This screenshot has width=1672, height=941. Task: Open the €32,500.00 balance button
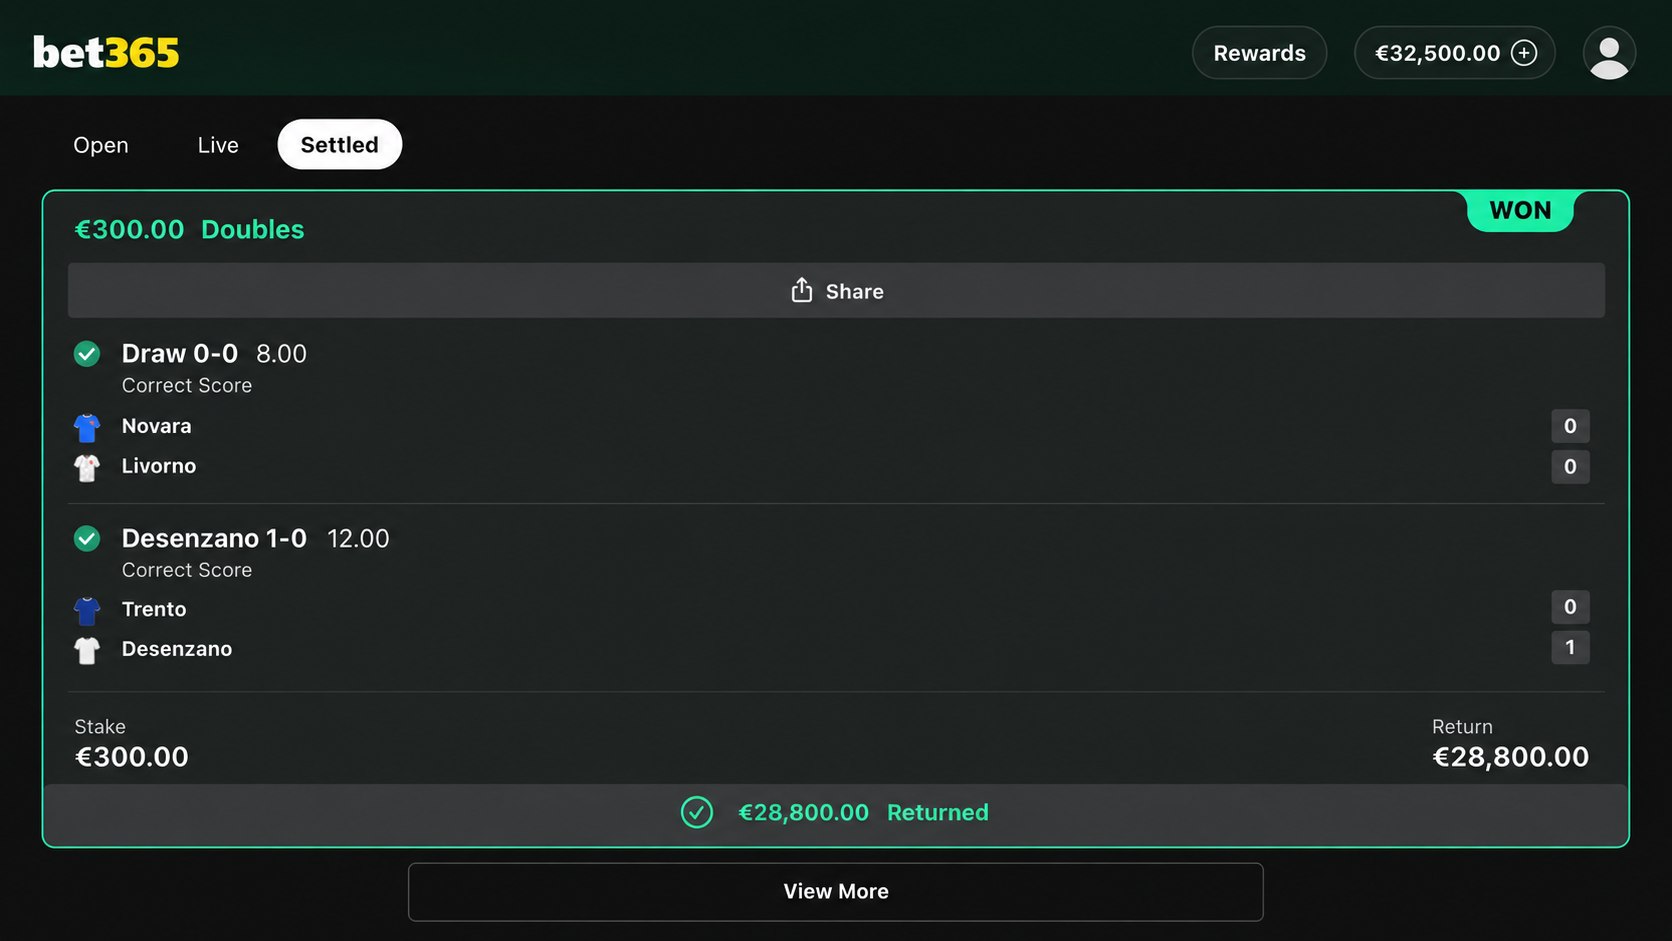(1455, 53)
